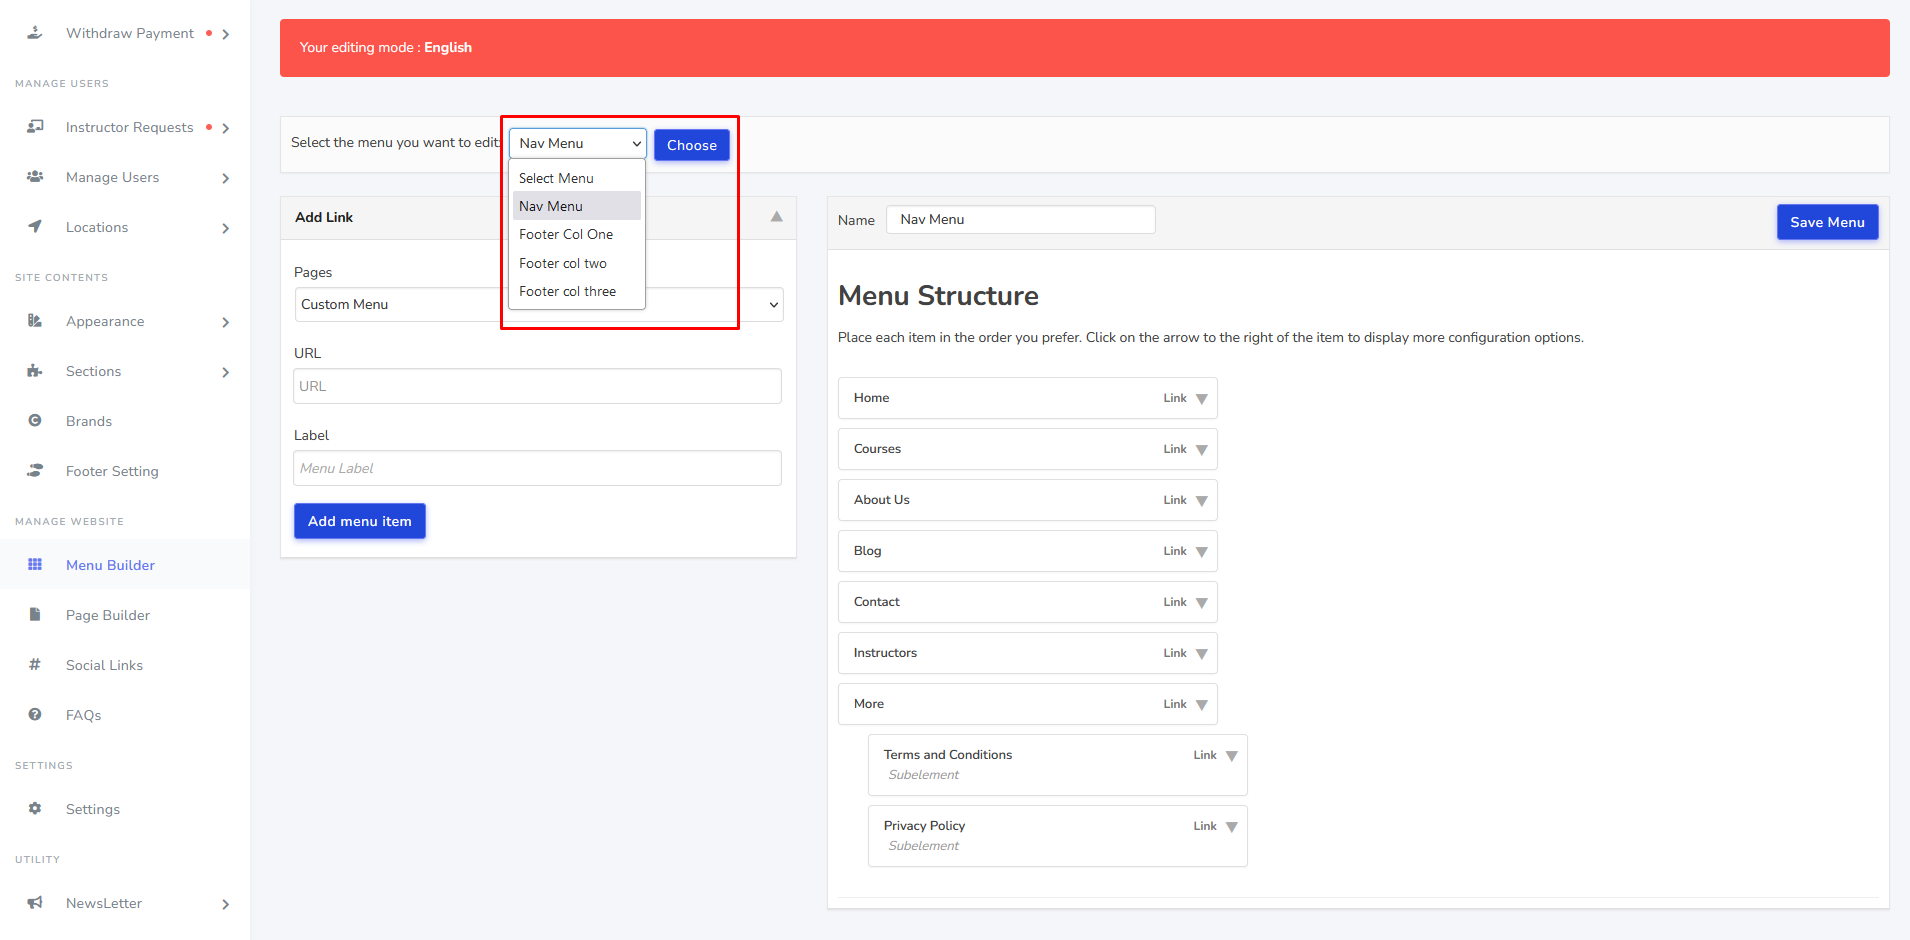The height and width of the screenshot is (940, 1910).
Task: Expand Terms and Conditions item arrow
Action: pos(1232,756)
